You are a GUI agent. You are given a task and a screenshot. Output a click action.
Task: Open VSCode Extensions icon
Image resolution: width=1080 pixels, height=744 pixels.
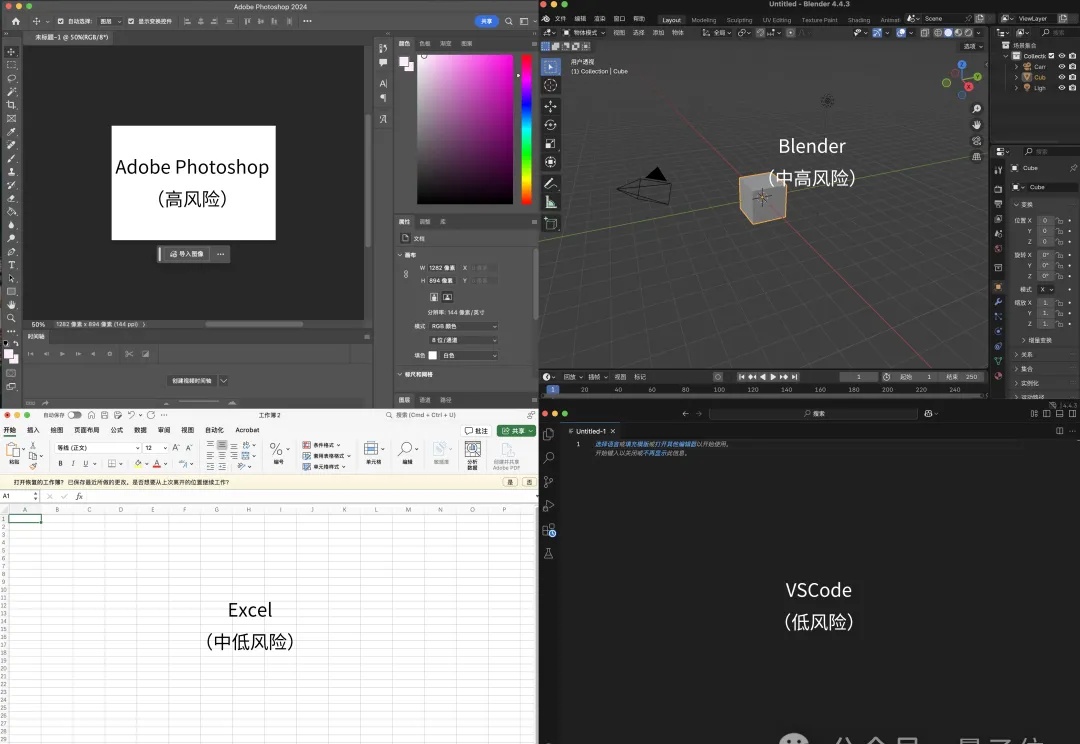pyautogui.click(x=549, y=530)
